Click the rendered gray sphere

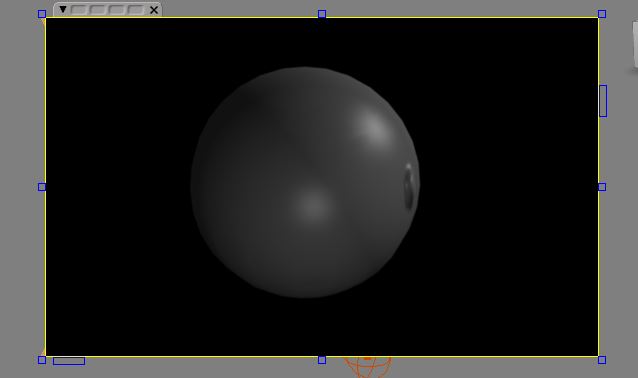tap(305, 182)
